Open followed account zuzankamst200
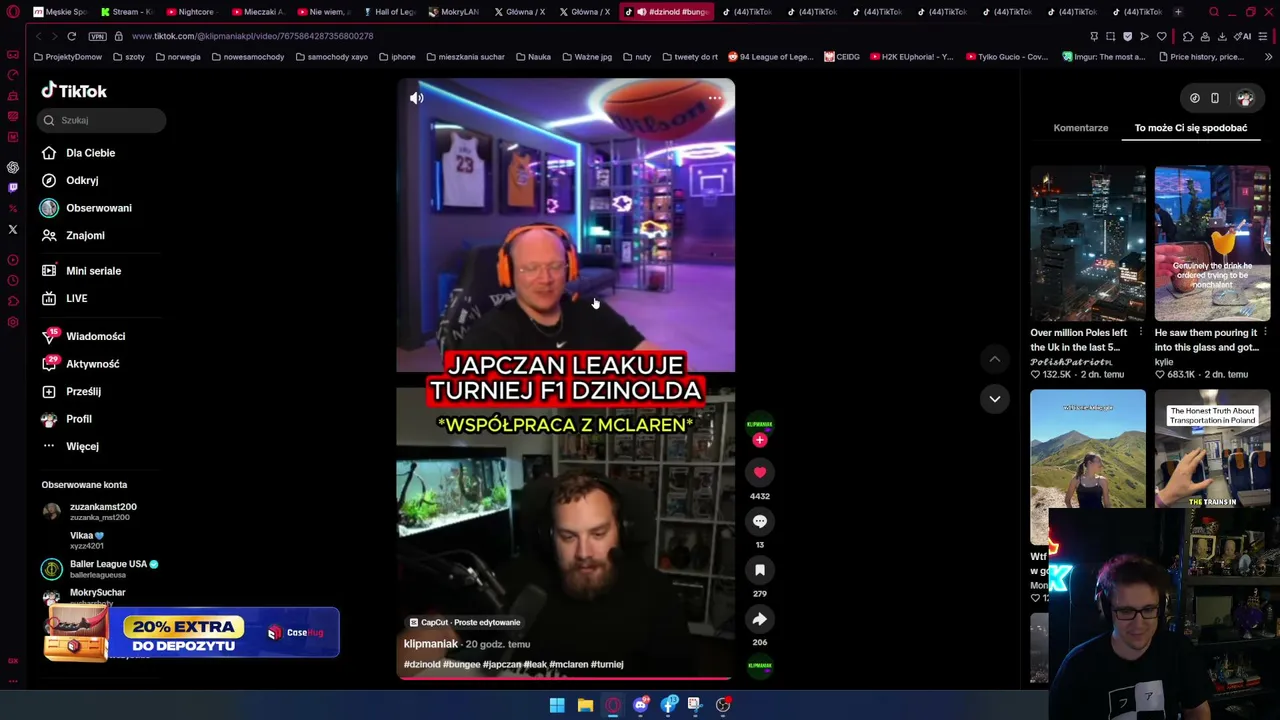The height and width of the screenshot is (720, 1280). click(x=90, y=511)
